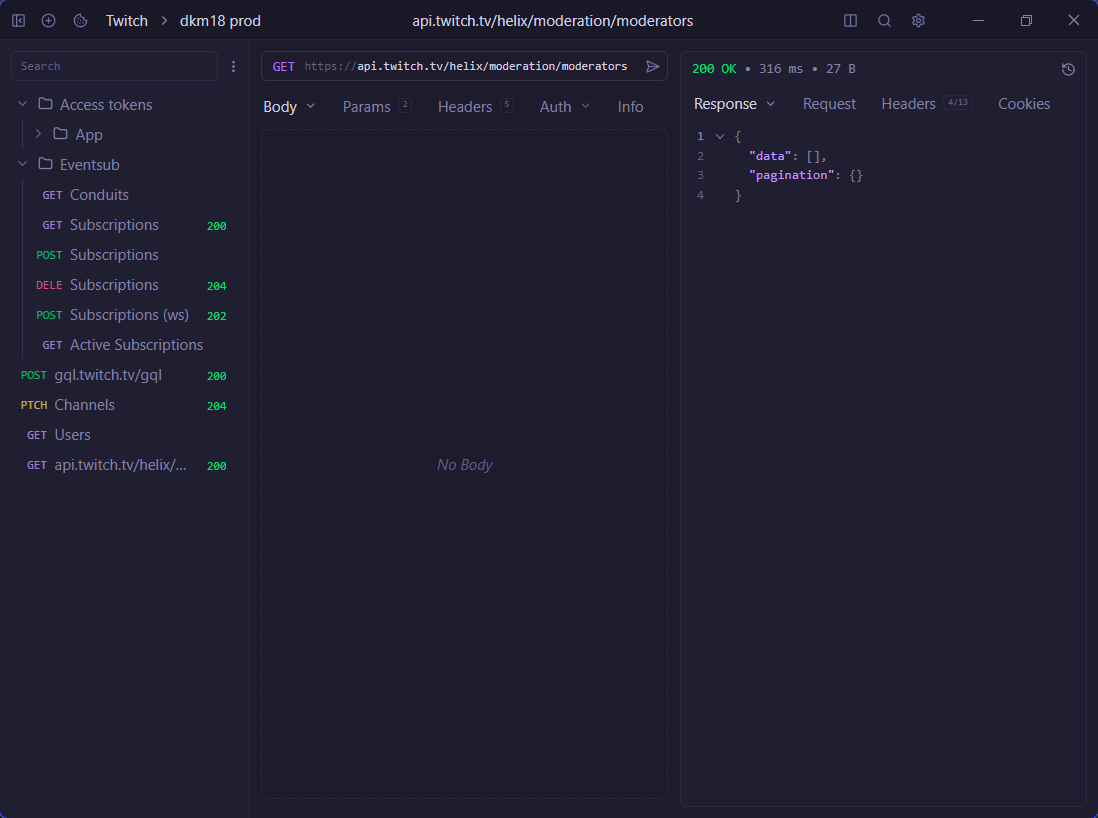
Task: Open the dkm18 prod environment breadcrumb
Action: point(220,21)
